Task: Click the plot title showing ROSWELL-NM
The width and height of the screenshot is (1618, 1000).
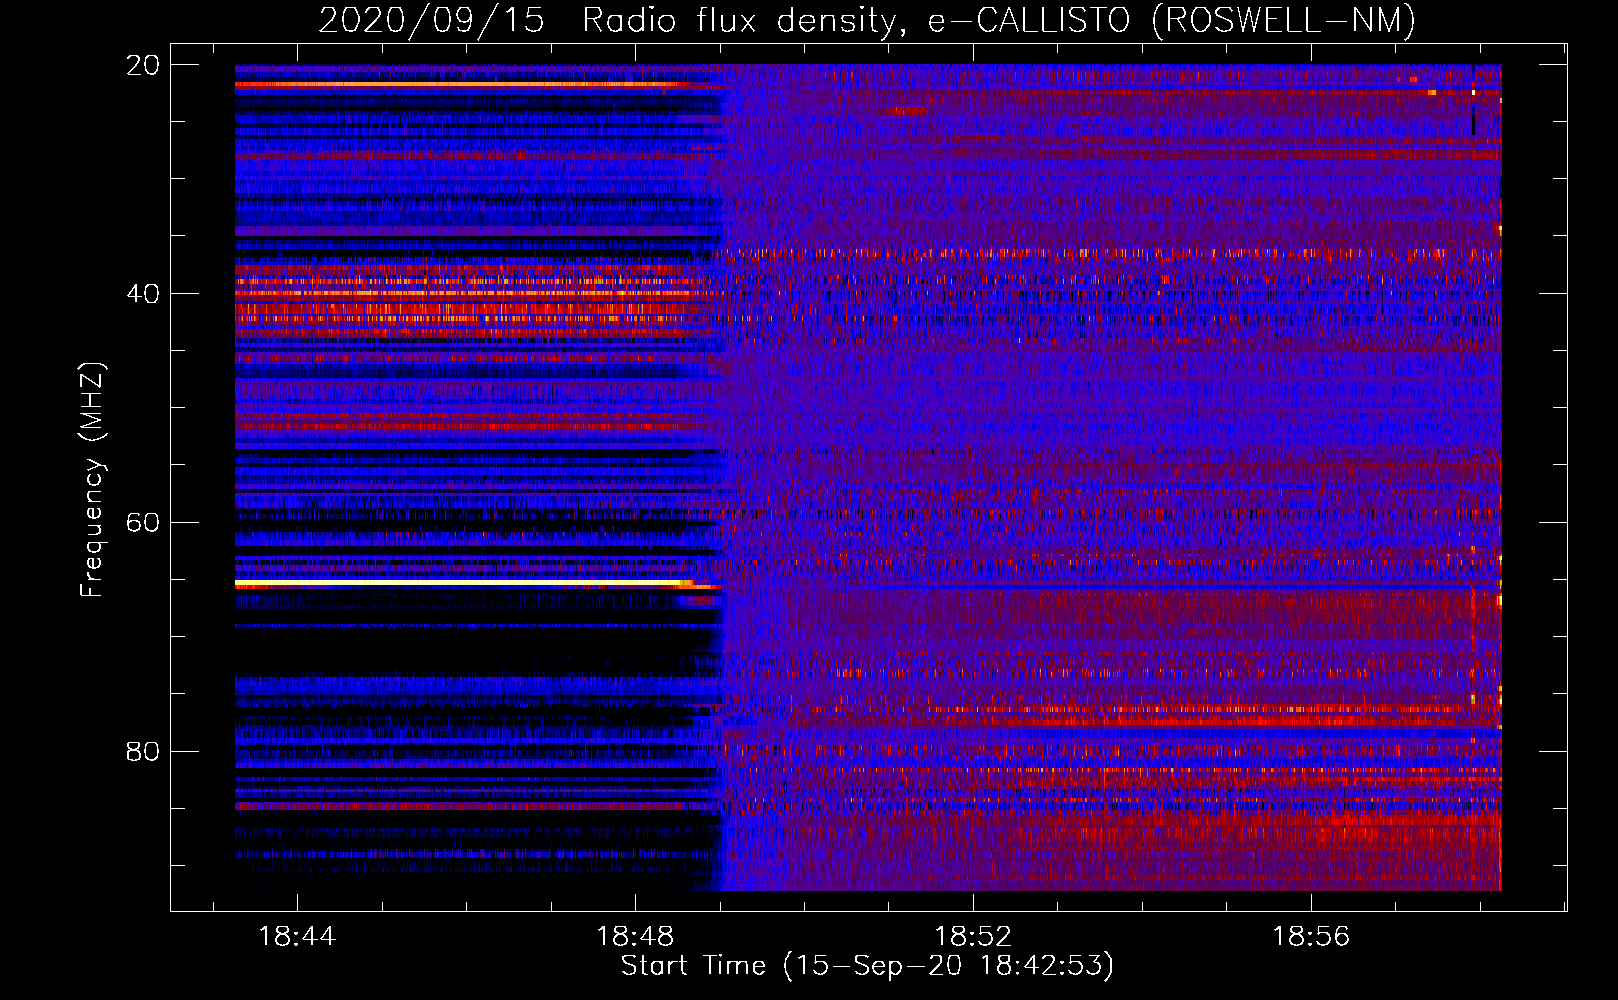Action: (x=867, y=20)
